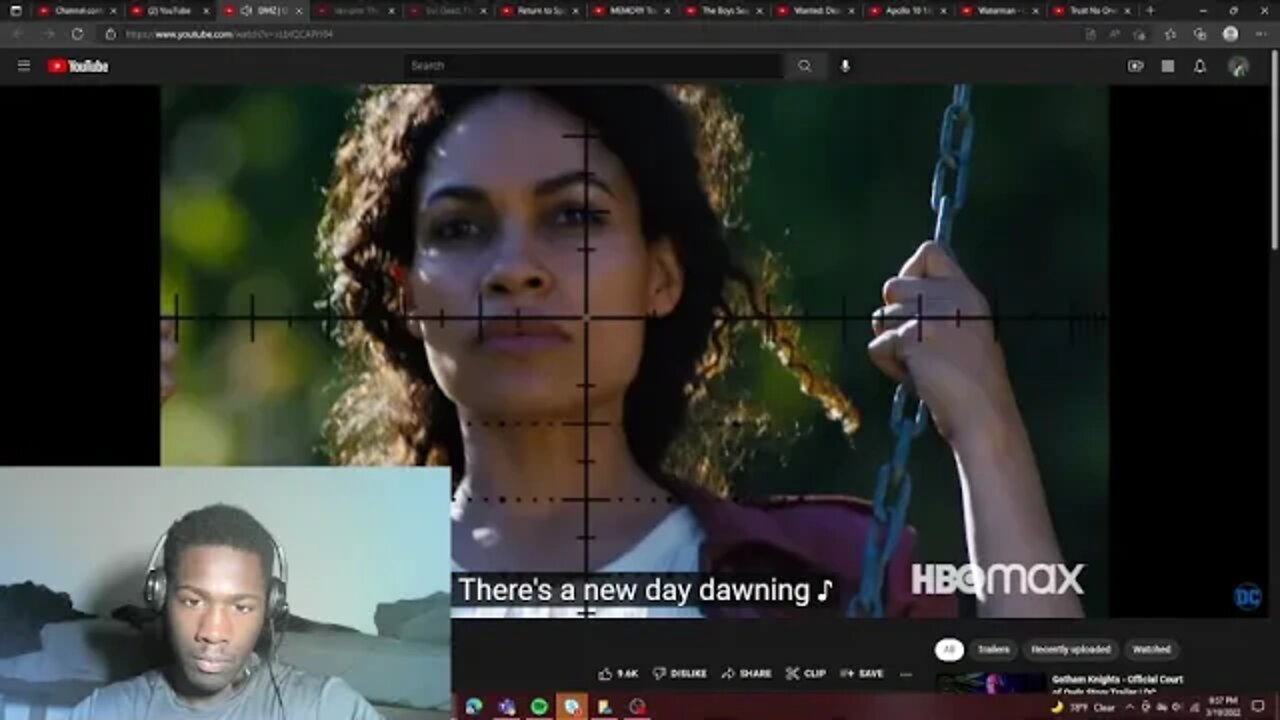Open the YouTube account avatar menu

point(1238,66)
